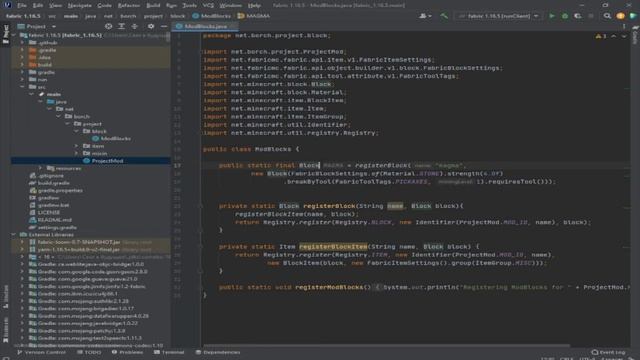Image resolution: width=640 pixels, height=360 pixels.
Task: Expand all in Project panel toolbar
Action: (121, 26)
